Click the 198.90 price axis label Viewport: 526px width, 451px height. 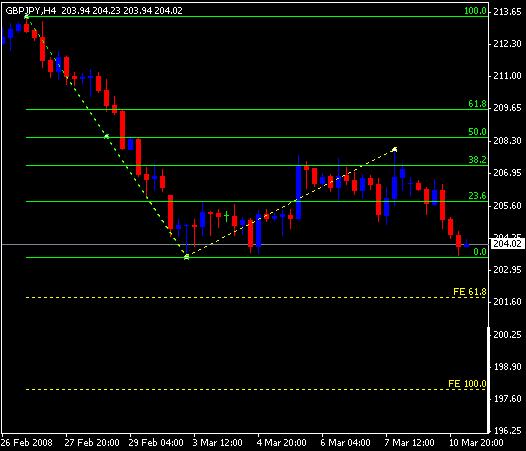(507, 366)
